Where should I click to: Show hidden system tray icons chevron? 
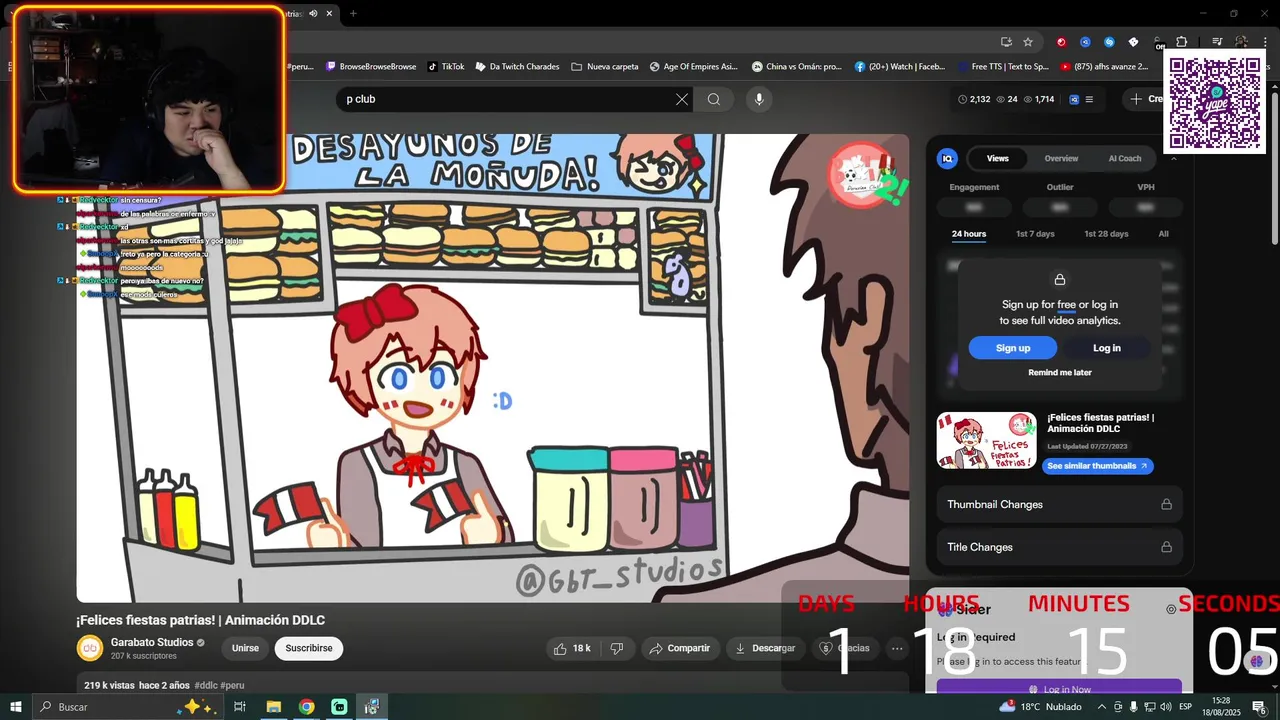[x=1101, y=707]
